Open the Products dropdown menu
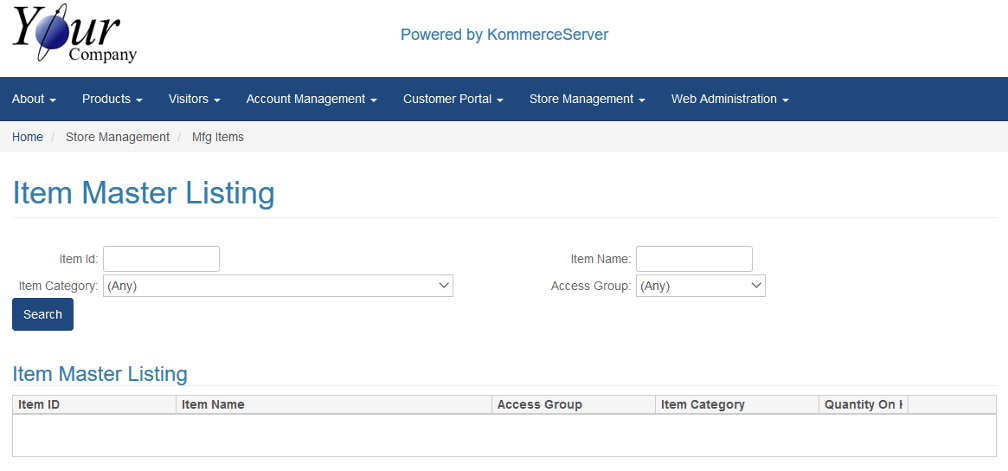 point(112,99)
